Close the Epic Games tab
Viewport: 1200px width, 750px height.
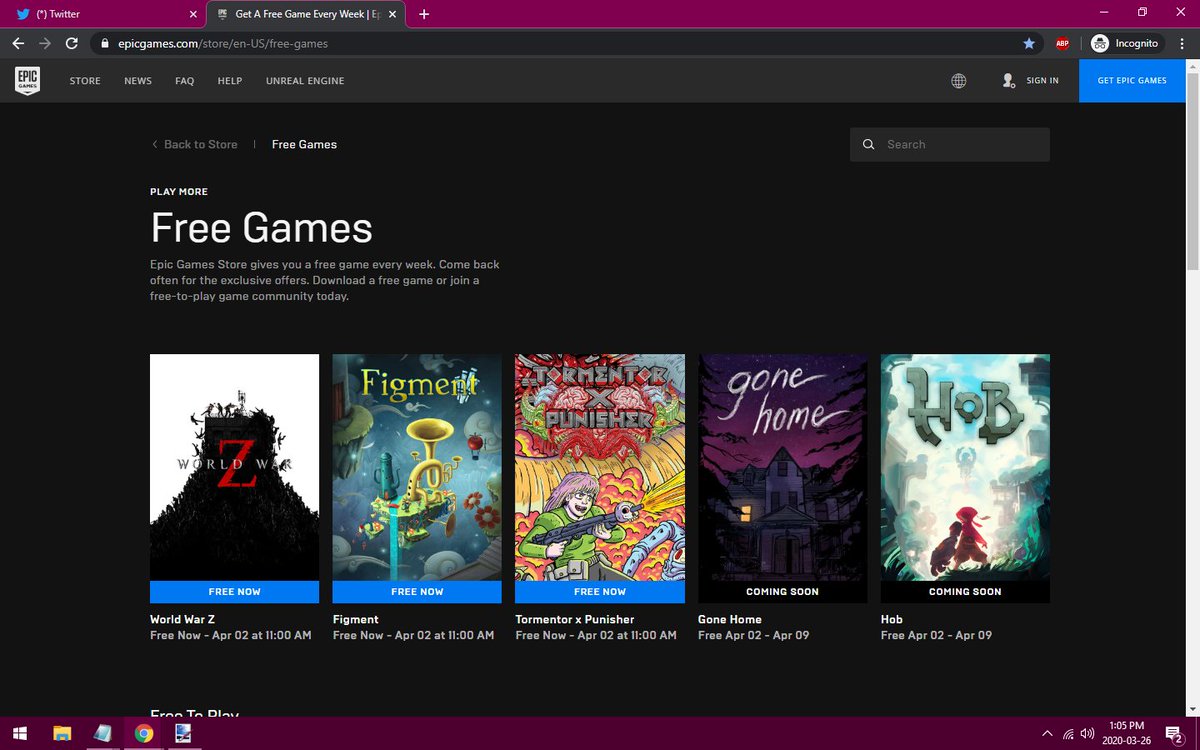click(395, 14)
